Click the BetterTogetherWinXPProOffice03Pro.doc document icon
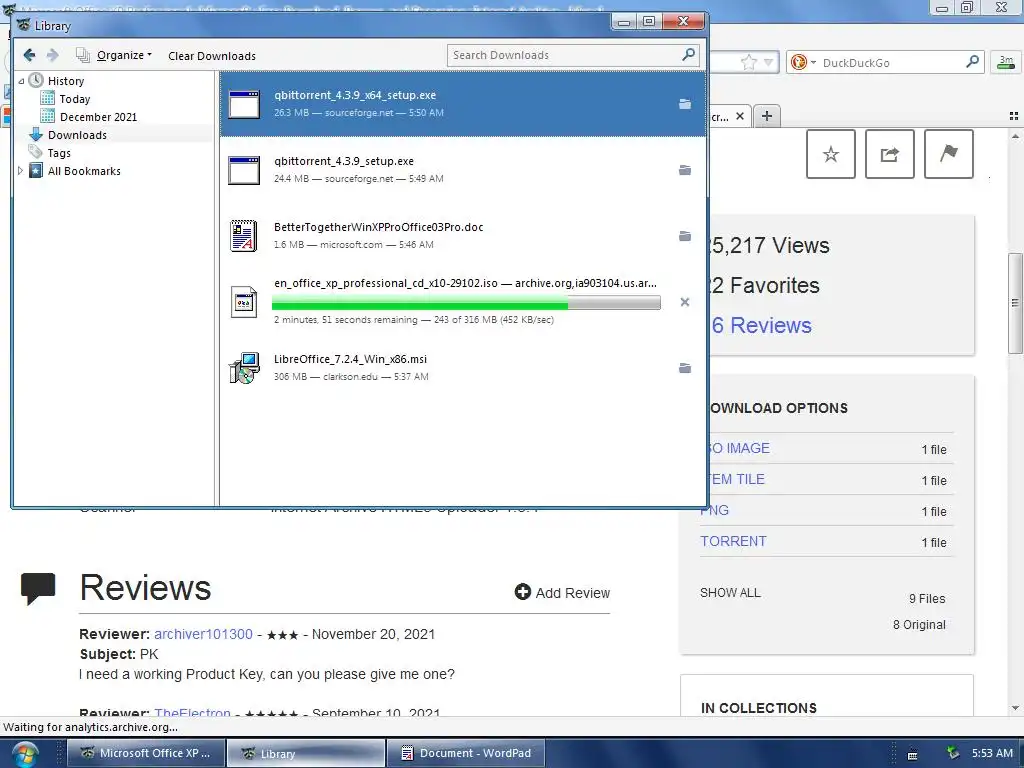This screenshot has width=1024, height=768. pos(244,236)
